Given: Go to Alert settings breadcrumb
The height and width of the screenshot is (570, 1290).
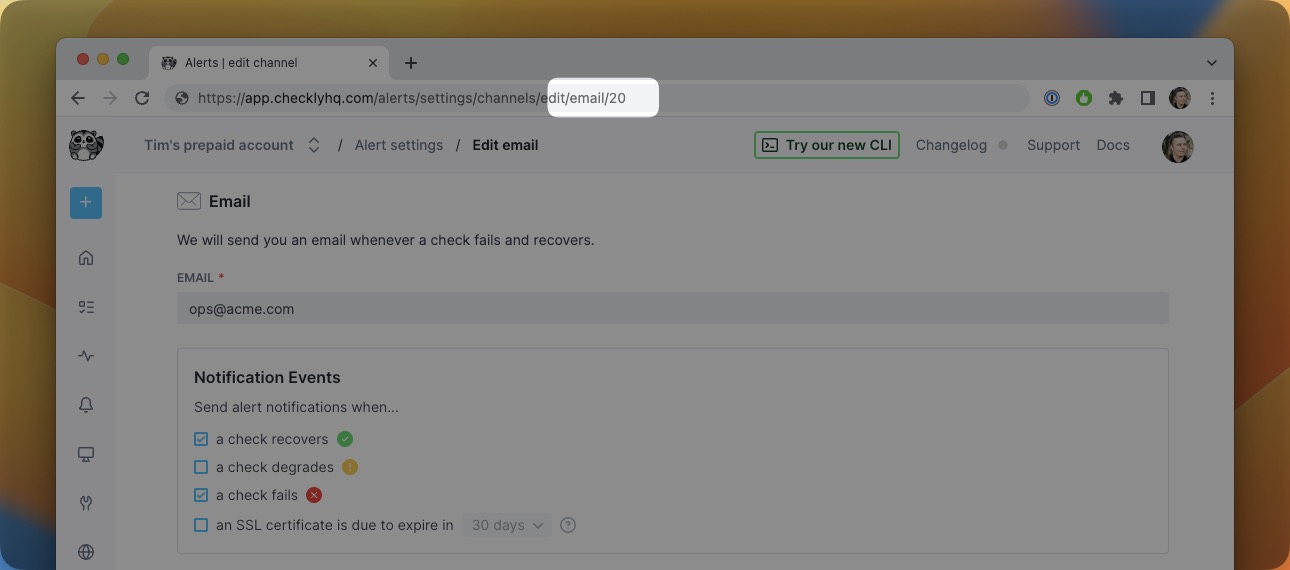Looking at the screenshot, I should point(398,145).
